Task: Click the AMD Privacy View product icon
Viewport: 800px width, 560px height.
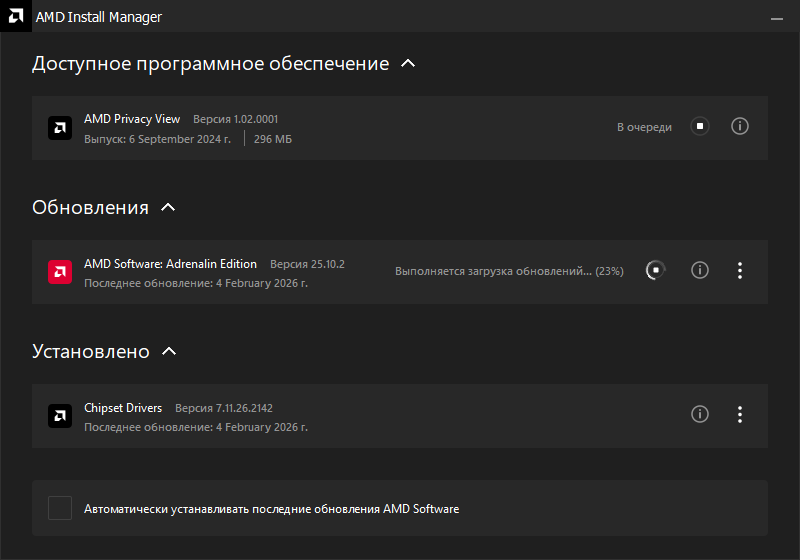Action: pos(60,128)
